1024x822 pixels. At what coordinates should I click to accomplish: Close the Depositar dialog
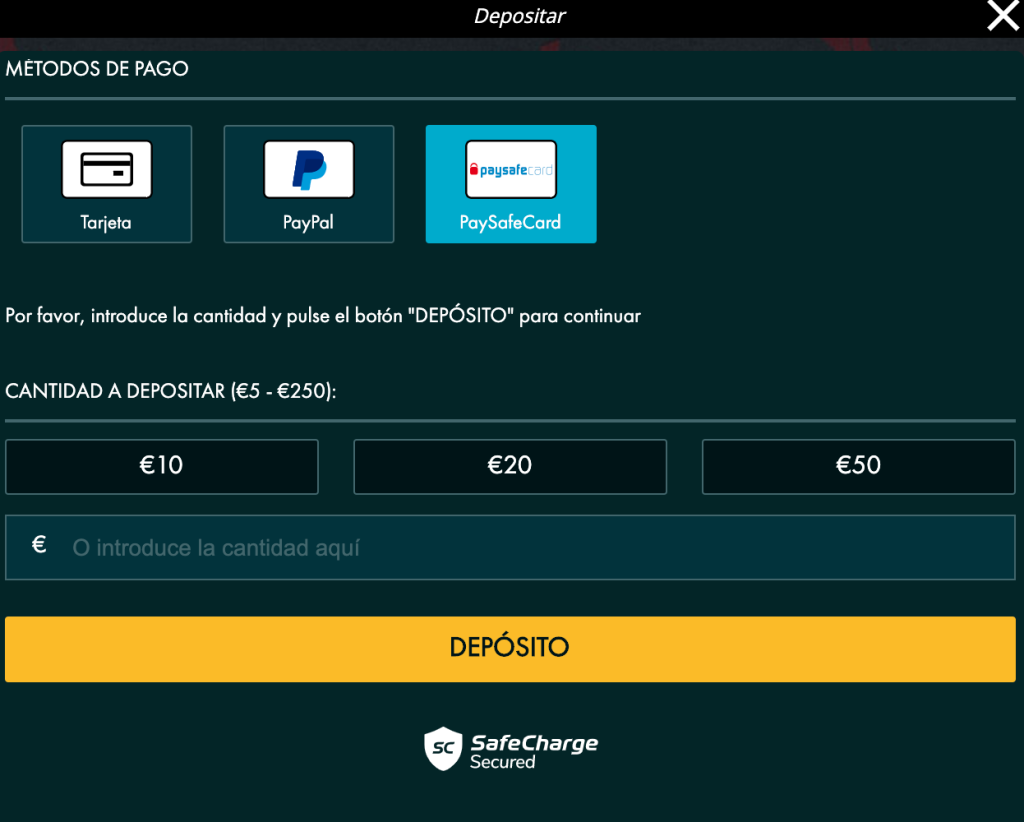(x=1002, y=16)
